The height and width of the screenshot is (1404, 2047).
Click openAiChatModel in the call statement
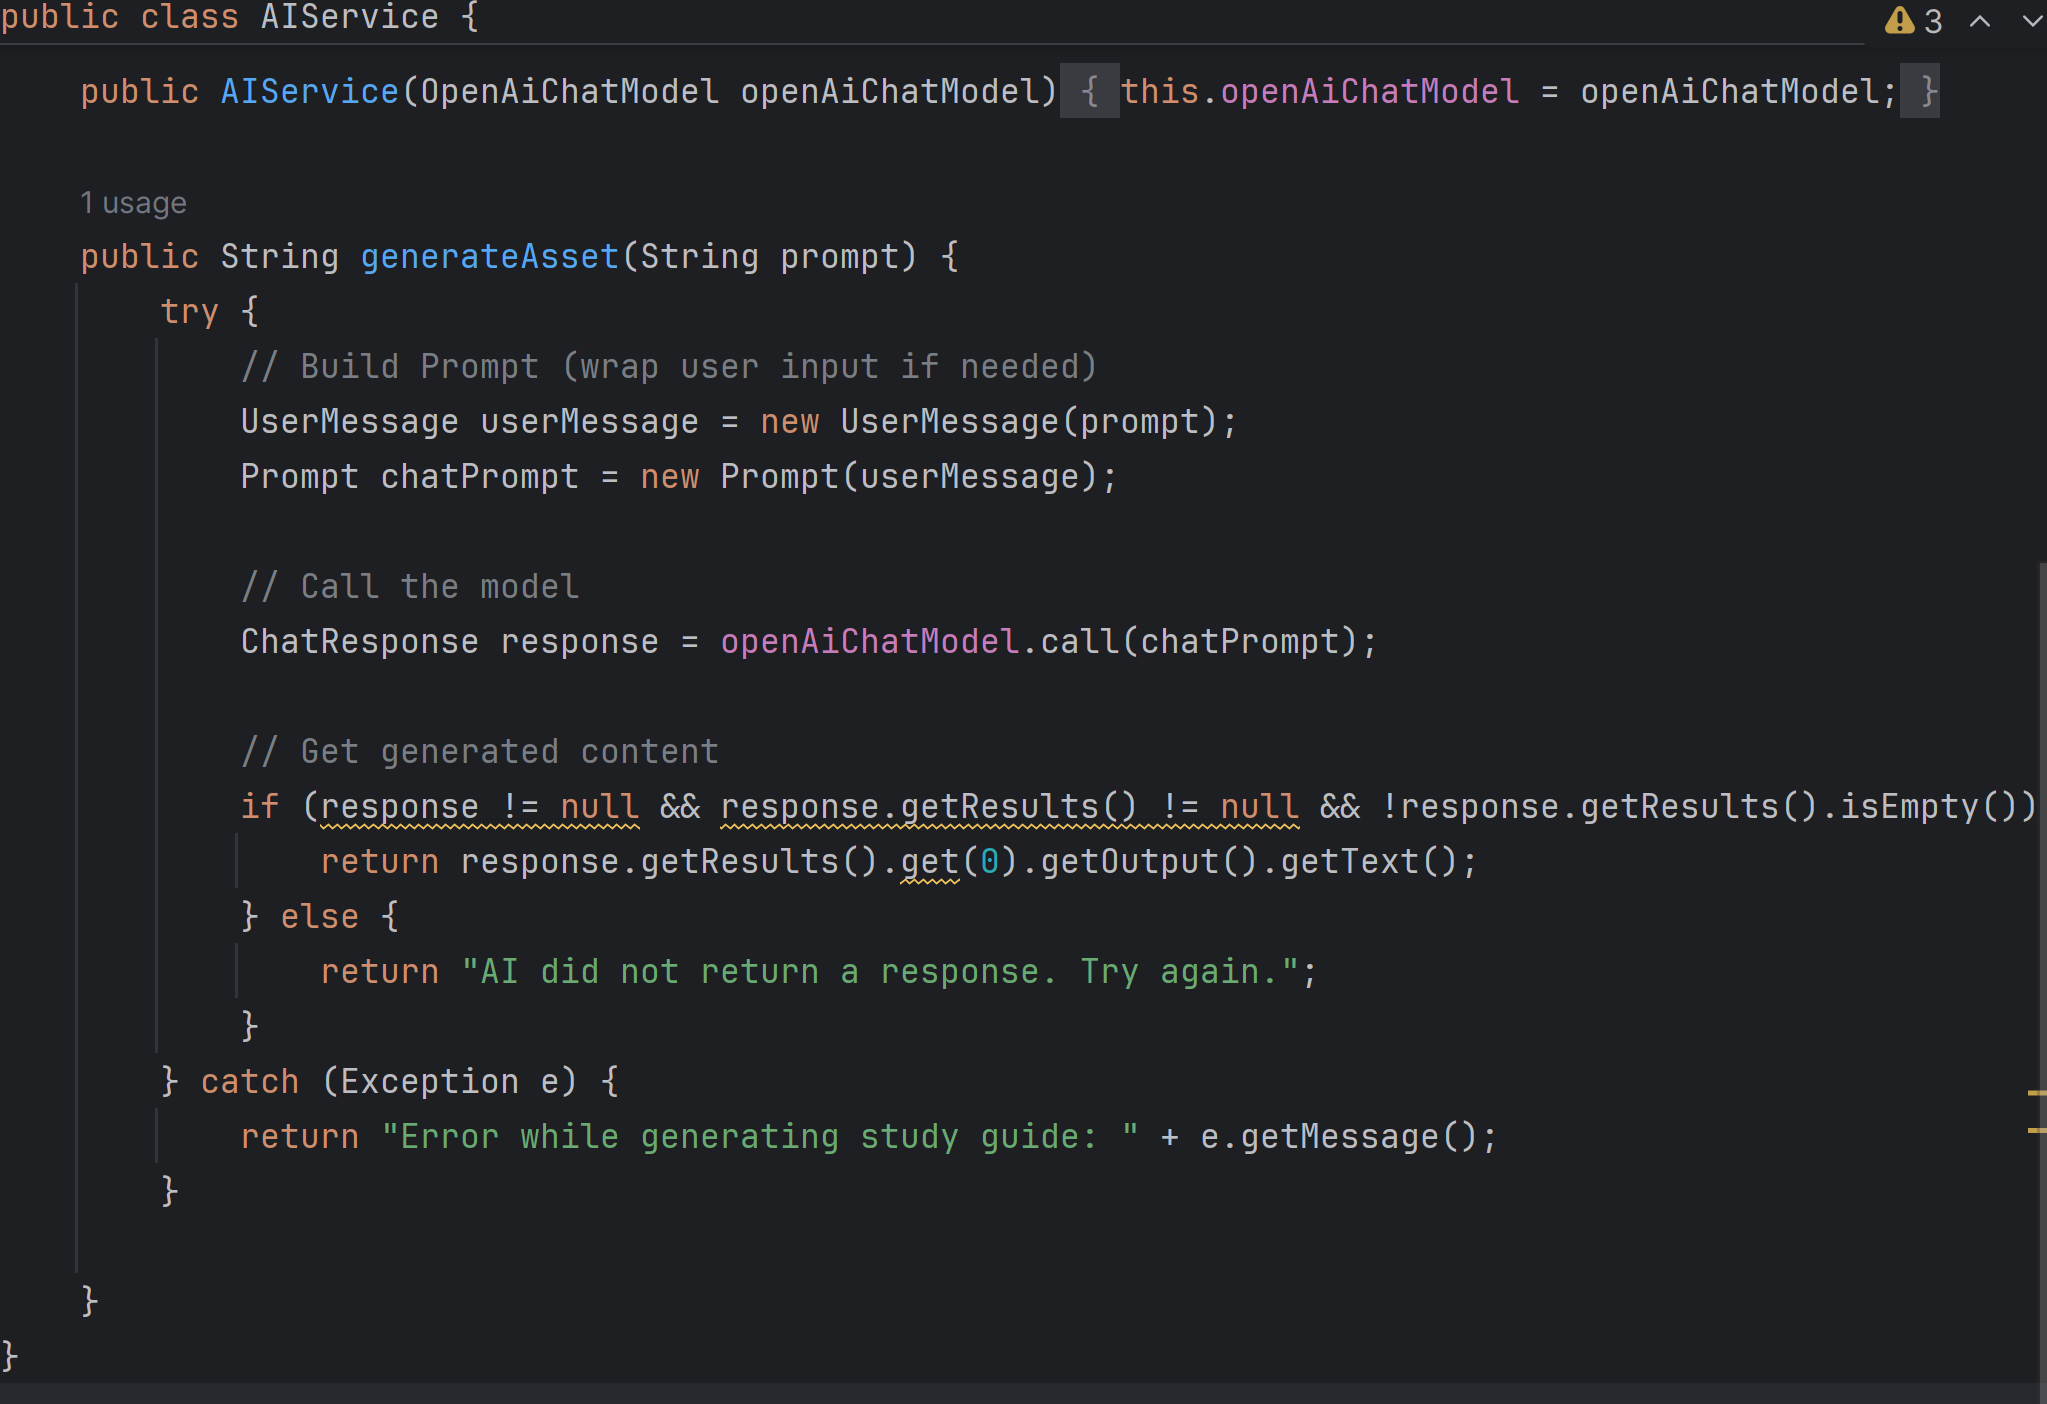869,642
